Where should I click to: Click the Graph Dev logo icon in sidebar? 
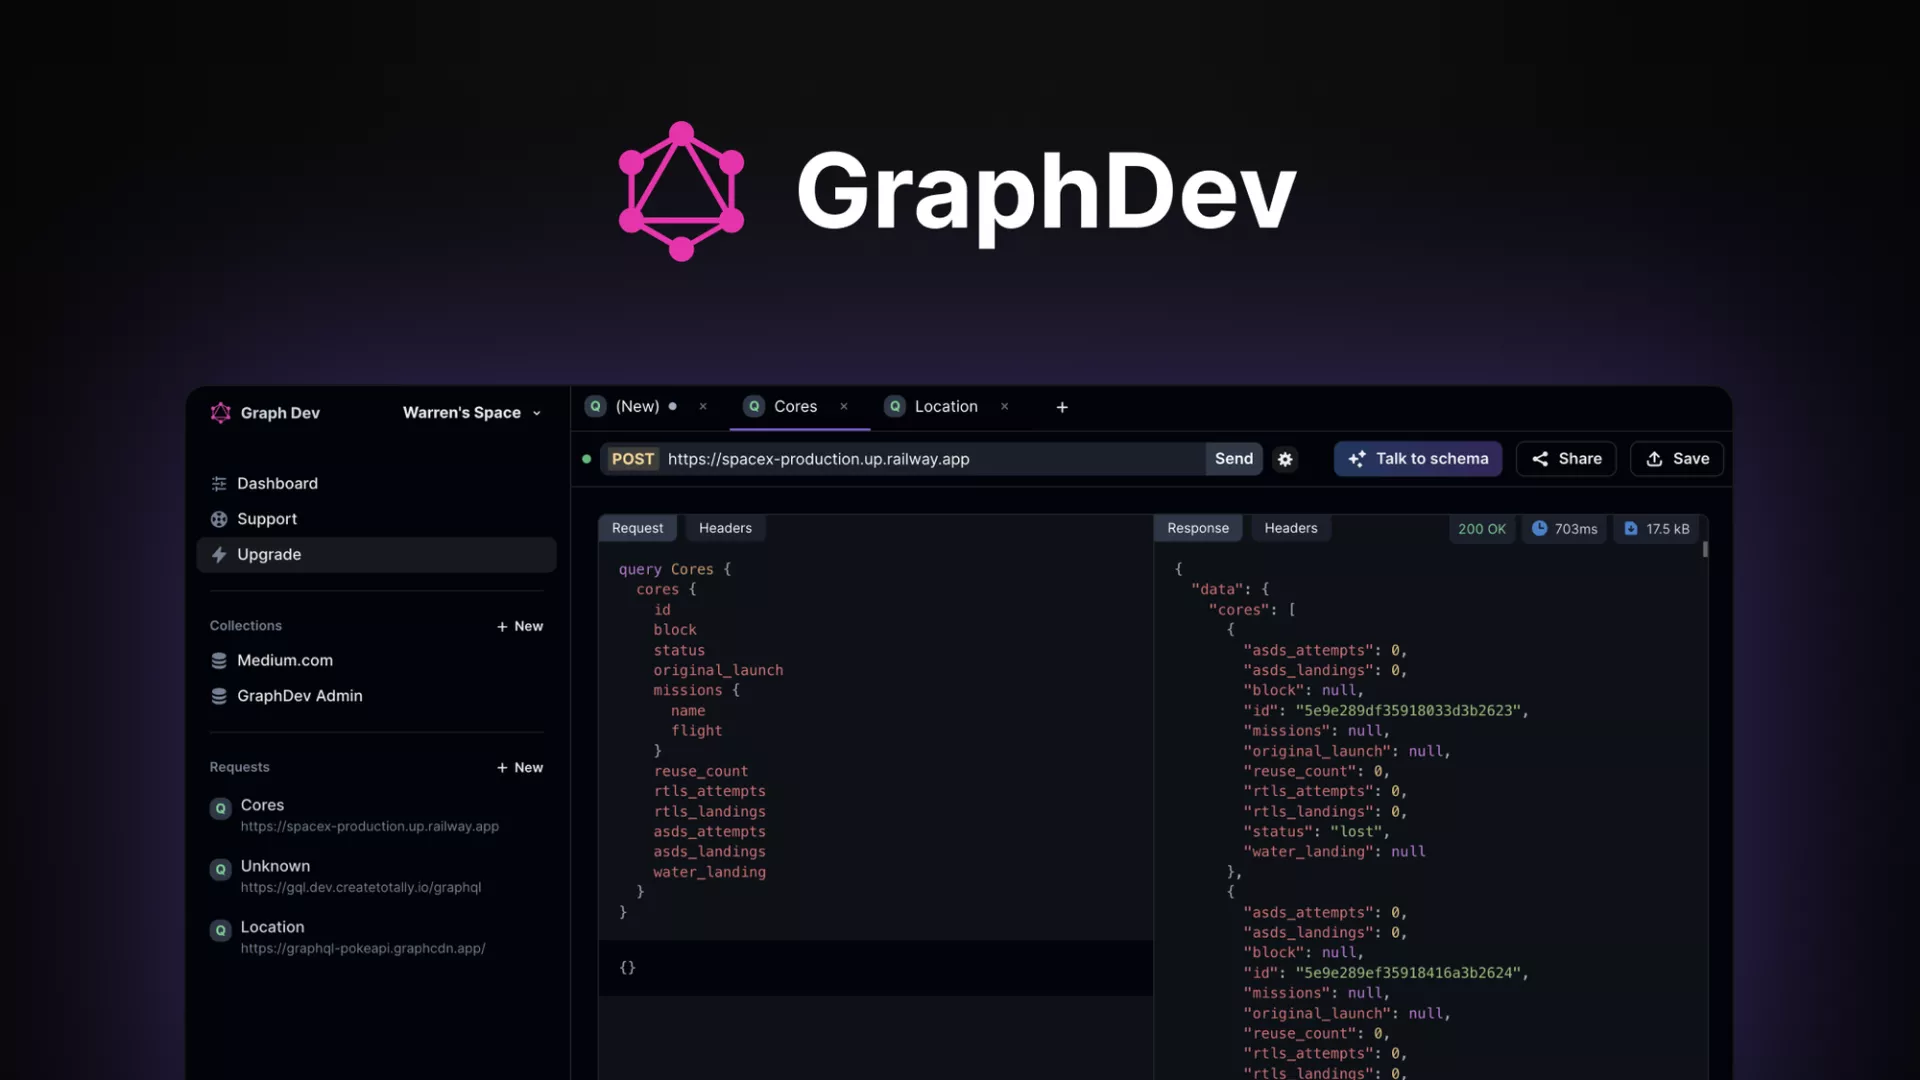pos(221,413)
